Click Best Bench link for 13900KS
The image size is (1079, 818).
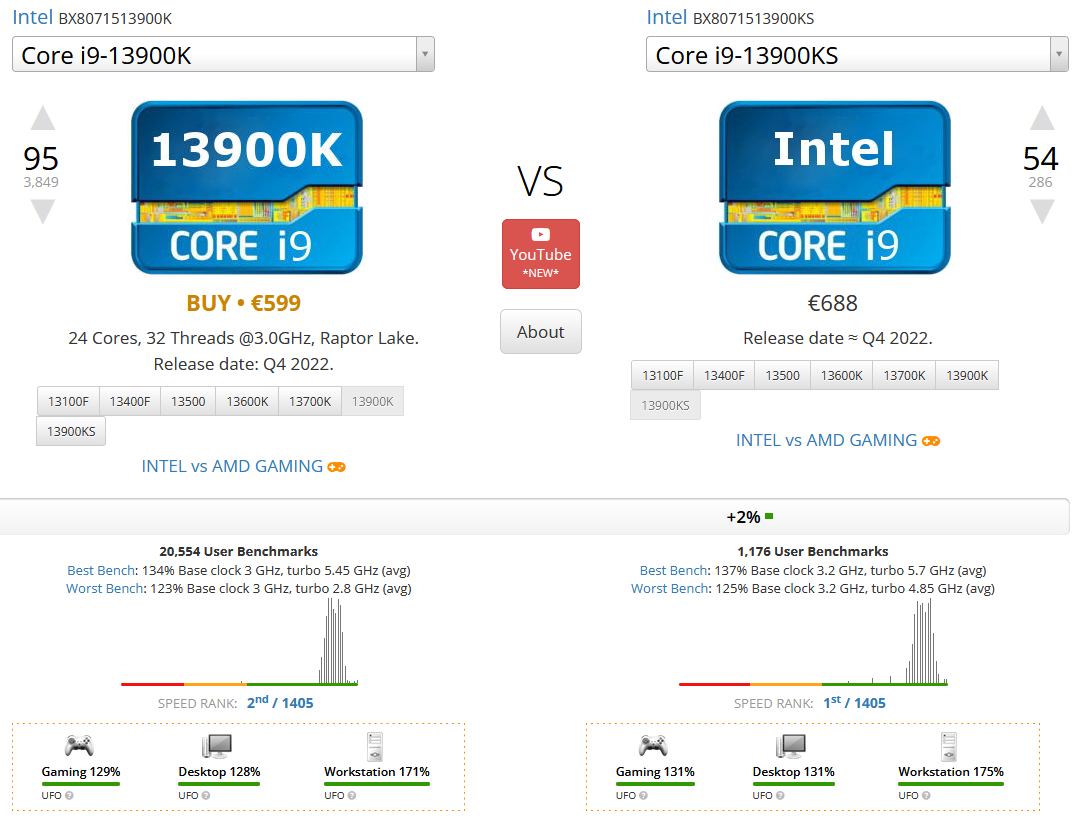(x=674, y=570)
